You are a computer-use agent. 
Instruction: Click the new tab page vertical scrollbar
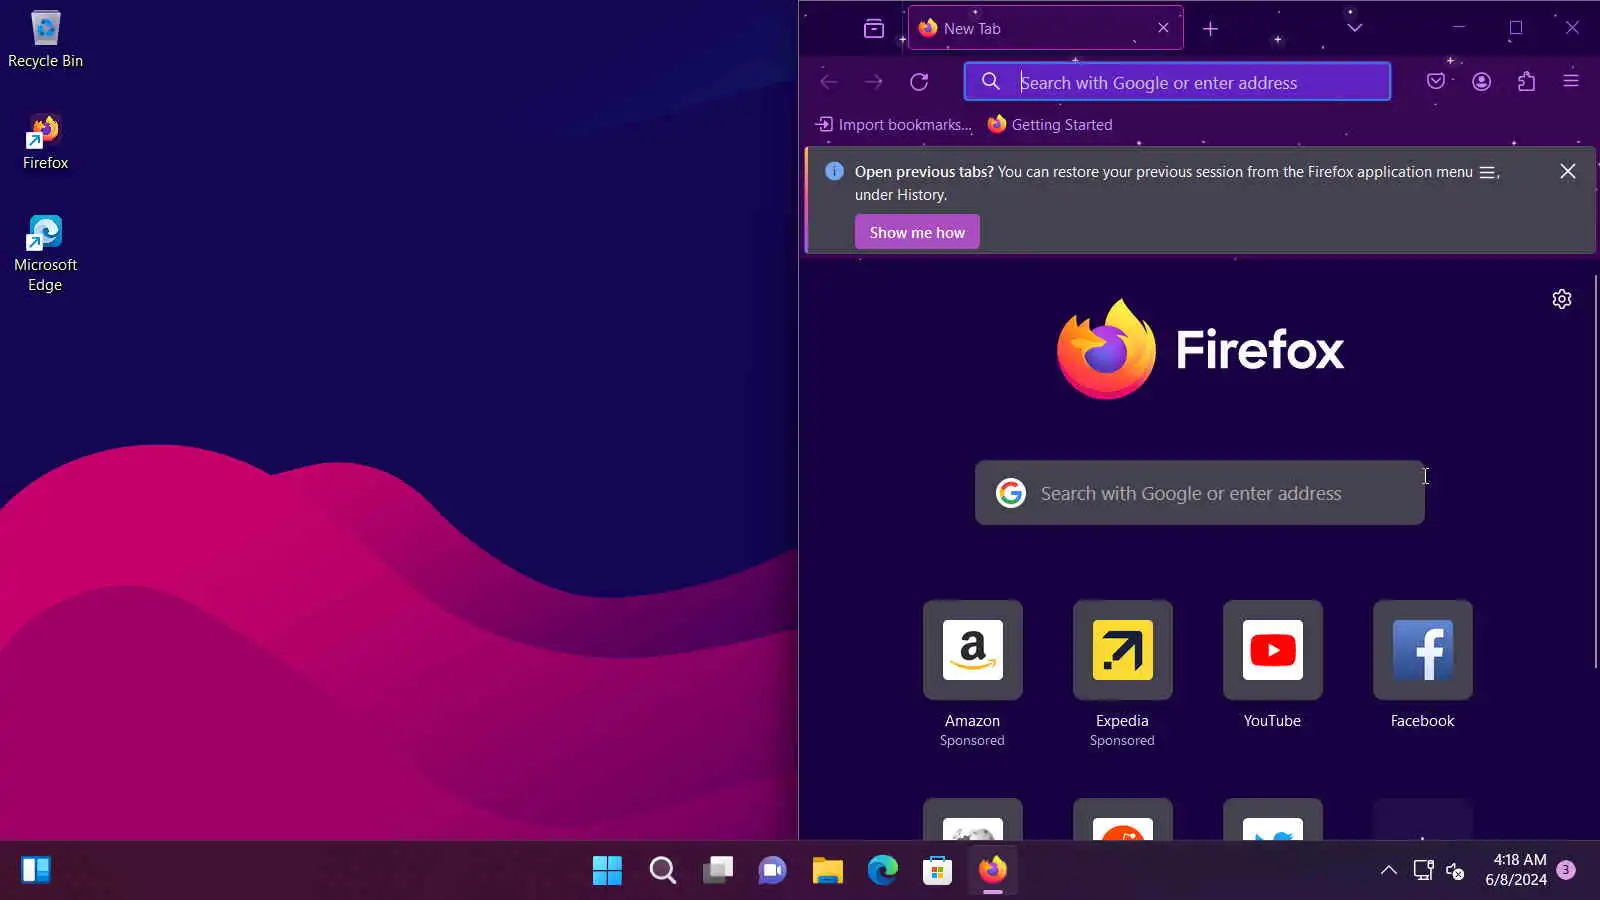tap(1595, 470)
